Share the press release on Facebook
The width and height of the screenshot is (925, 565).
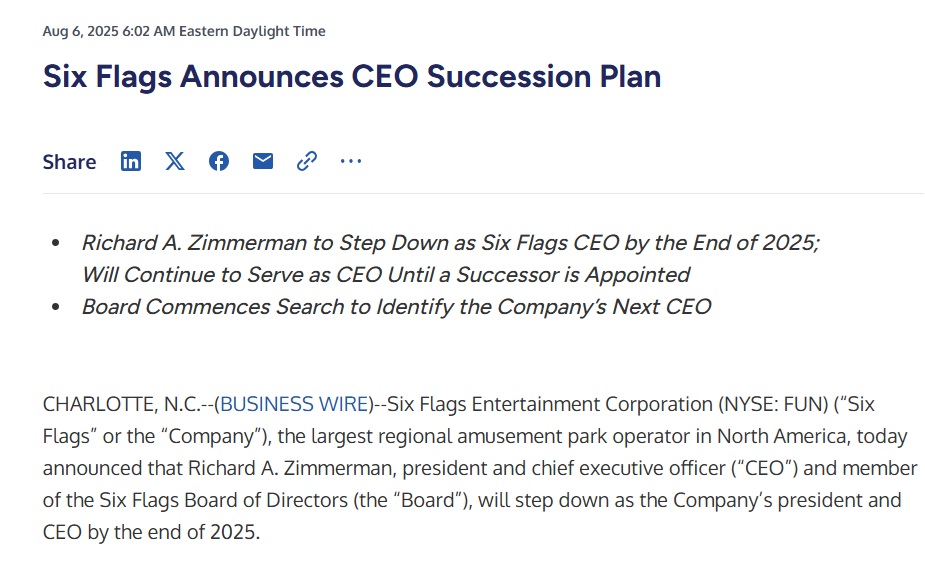[x=219, y=161]
